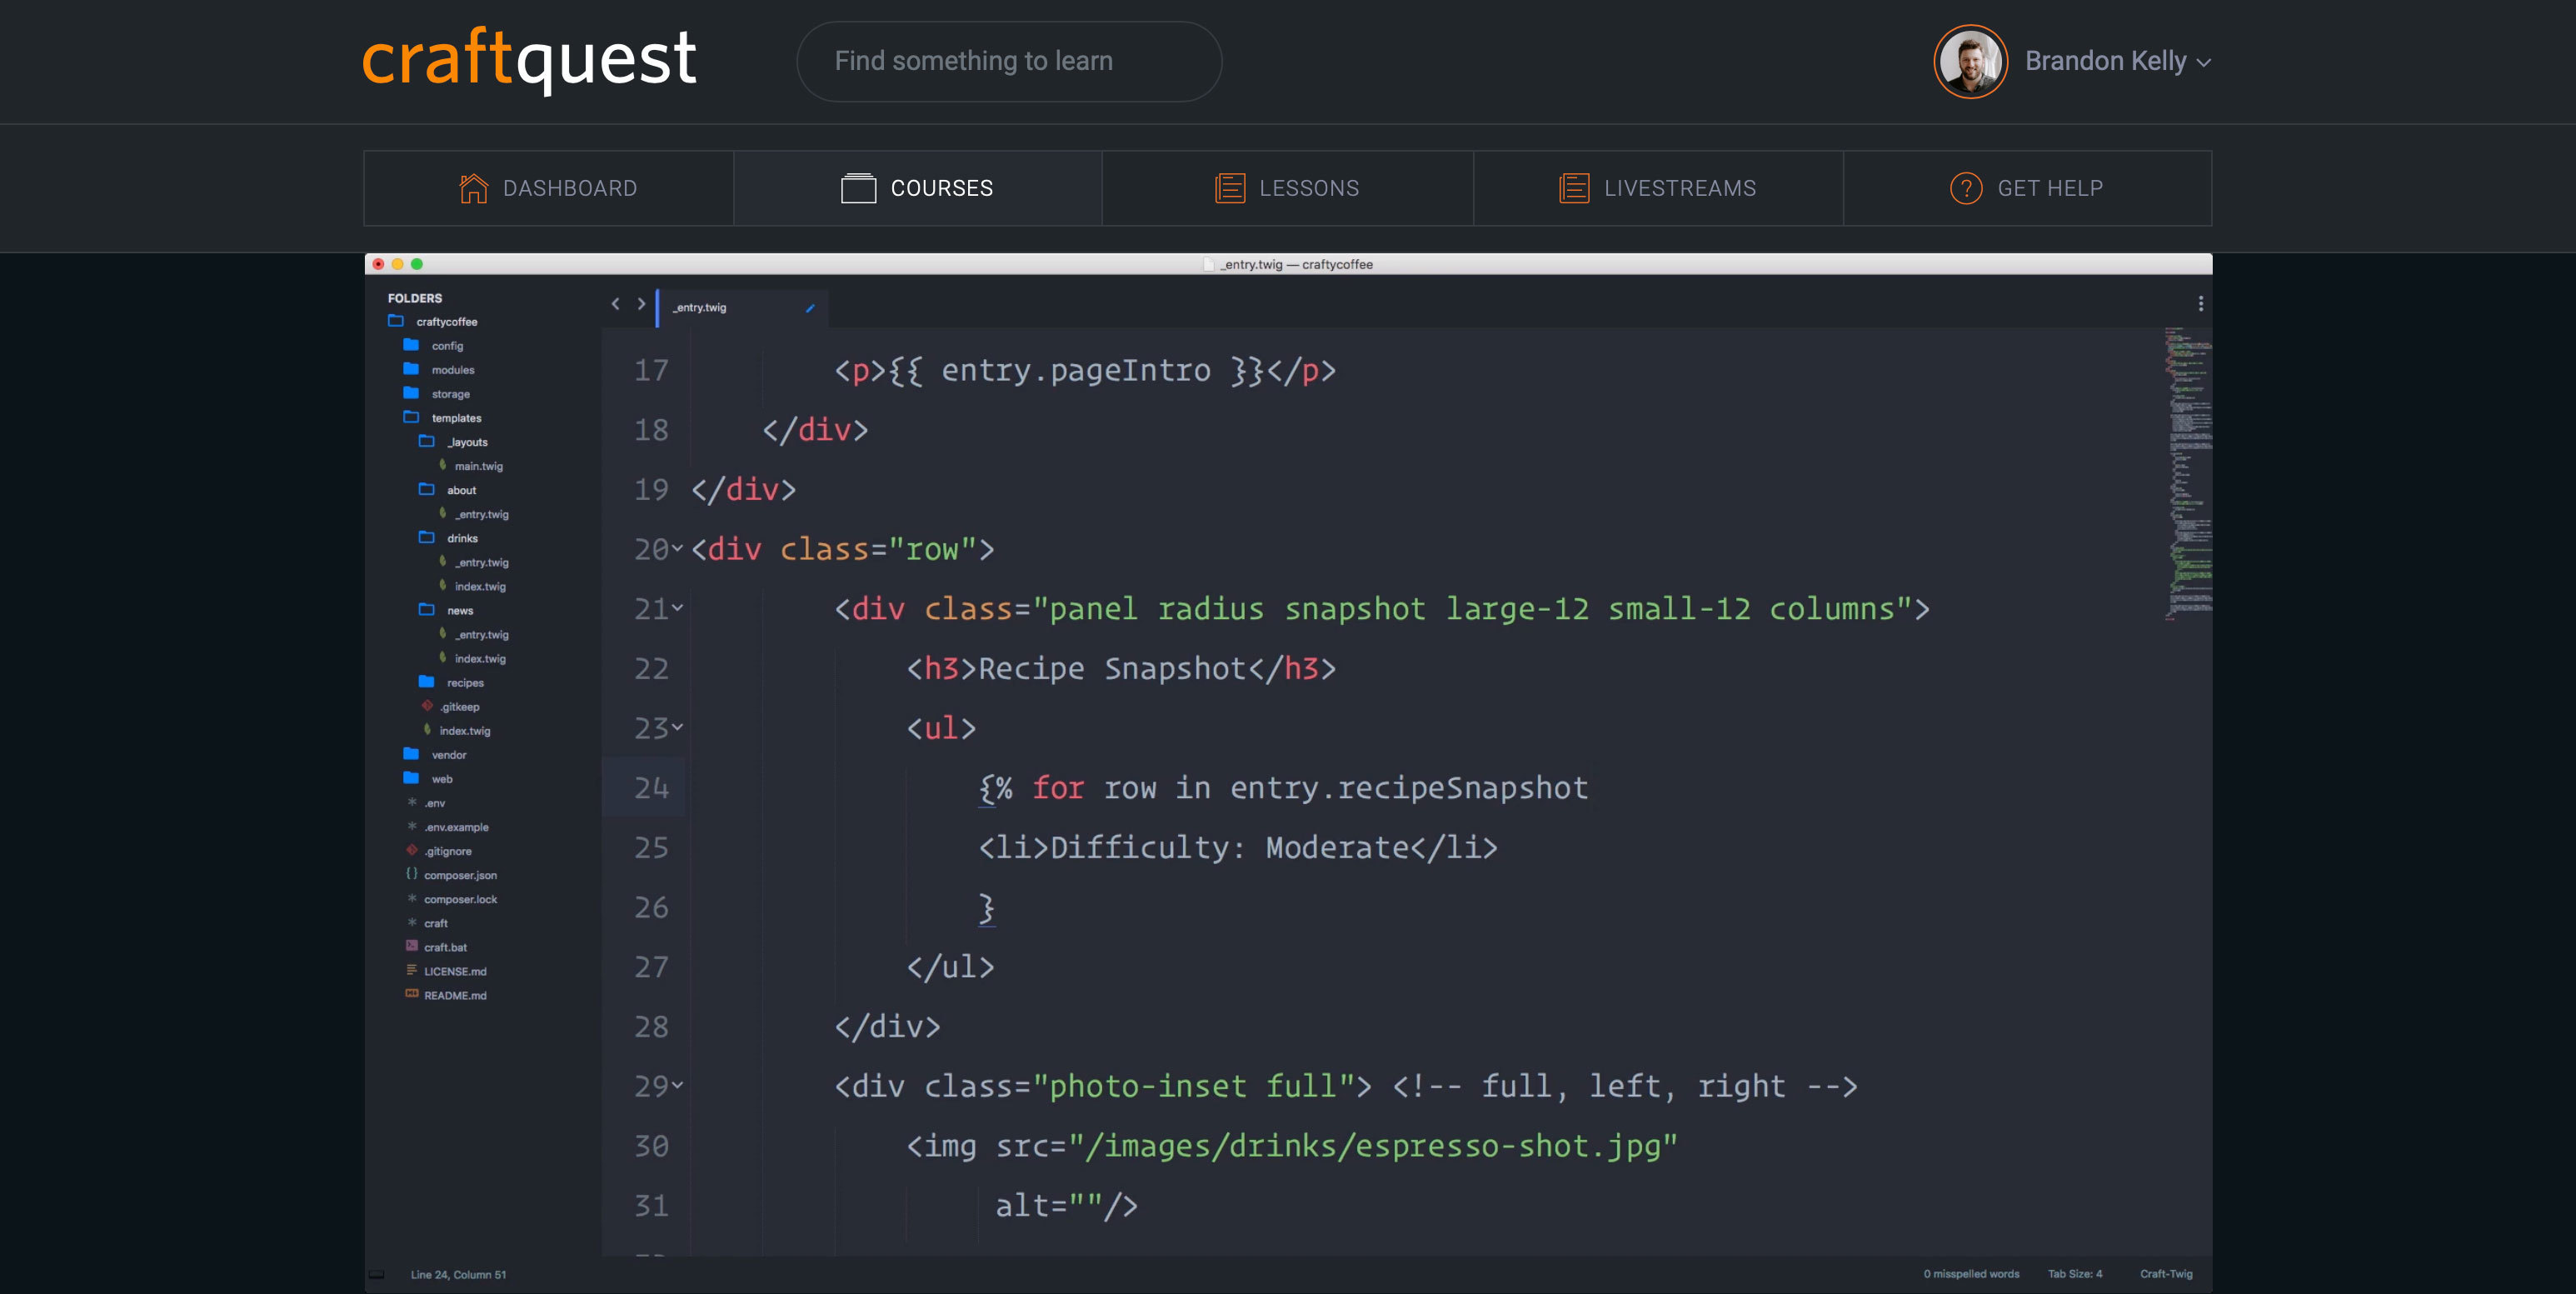Expand the modules folder
The height and width of the screenshot is (1294, 2576).
click(x=439, y=369)
